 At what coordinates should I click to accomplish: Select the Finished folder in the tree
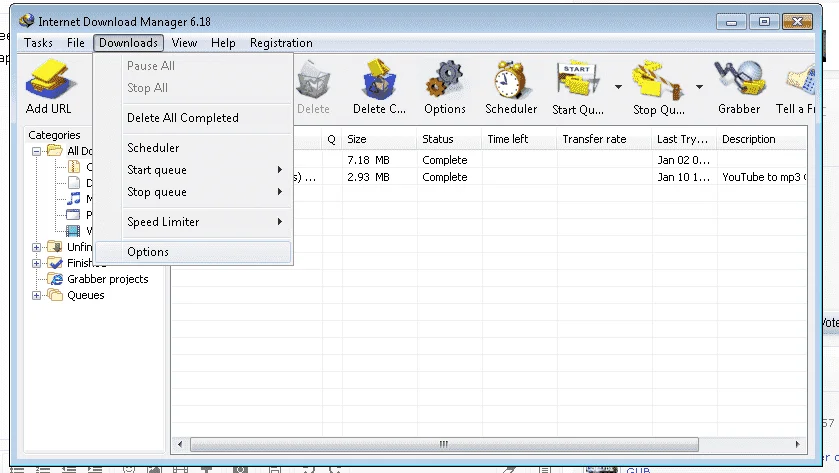click(x=70, y=263)
